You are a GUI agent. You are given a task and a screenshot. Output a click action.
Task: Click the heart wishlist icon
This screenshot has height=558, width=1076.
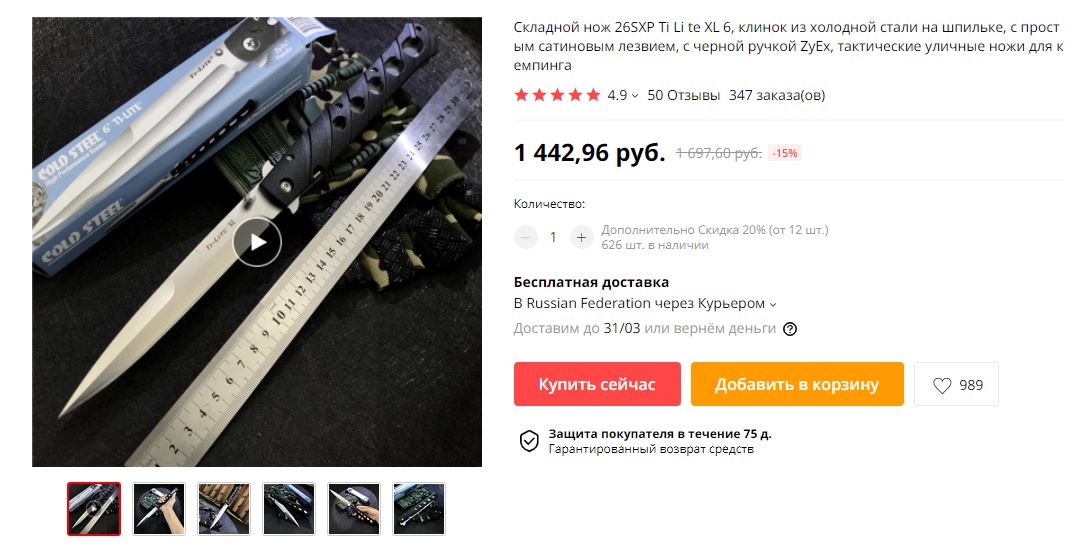tap(942, 385)
